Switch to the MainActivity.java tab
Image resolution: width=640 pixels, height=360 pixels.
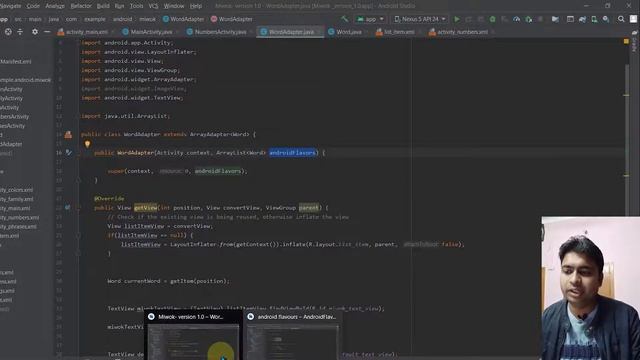(151, 32)
